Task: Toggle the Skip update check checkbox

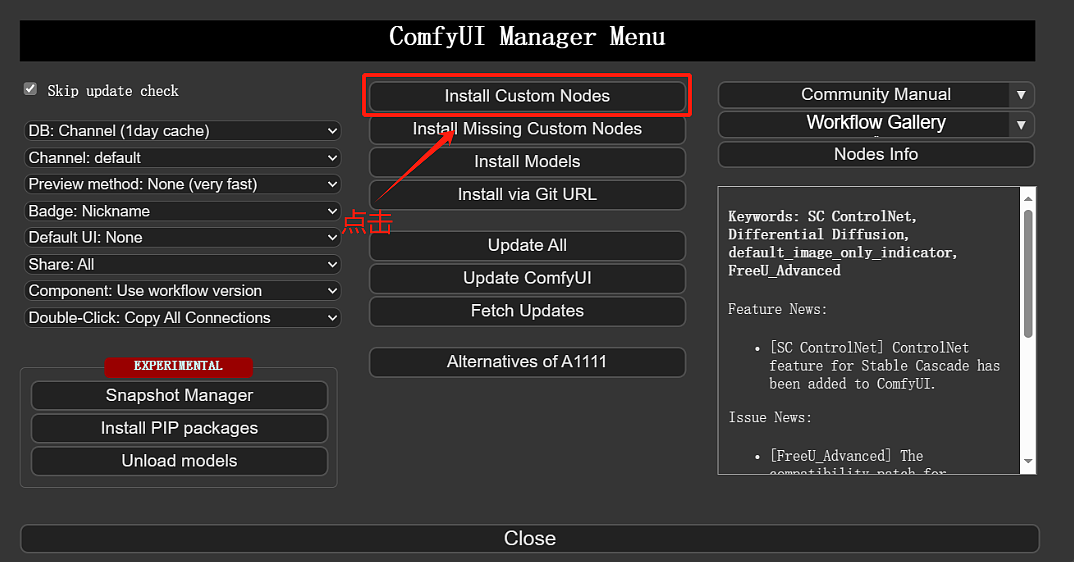Action: pos(30,89)
